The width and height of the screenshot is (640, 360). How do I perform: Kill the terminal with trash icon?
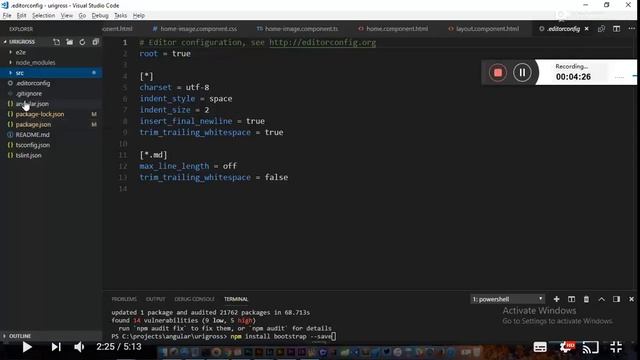(586, 299)
